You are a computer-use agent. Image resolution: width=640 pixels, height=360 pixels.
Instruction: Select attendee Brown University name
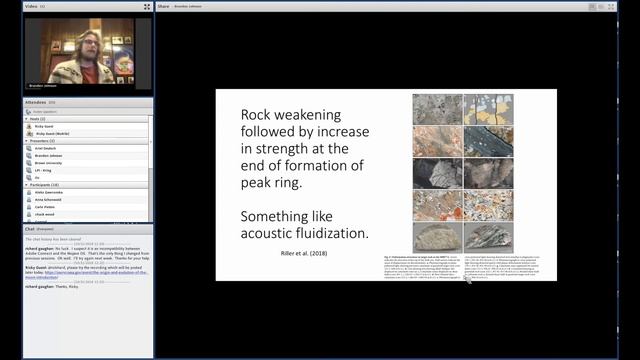click(x=49, y=163)
